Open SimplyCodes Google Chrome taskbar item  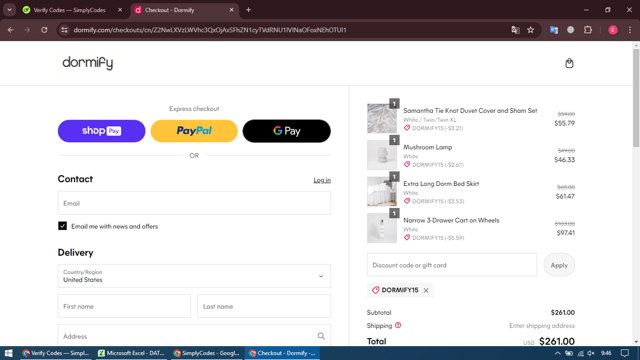coord(207,353)
